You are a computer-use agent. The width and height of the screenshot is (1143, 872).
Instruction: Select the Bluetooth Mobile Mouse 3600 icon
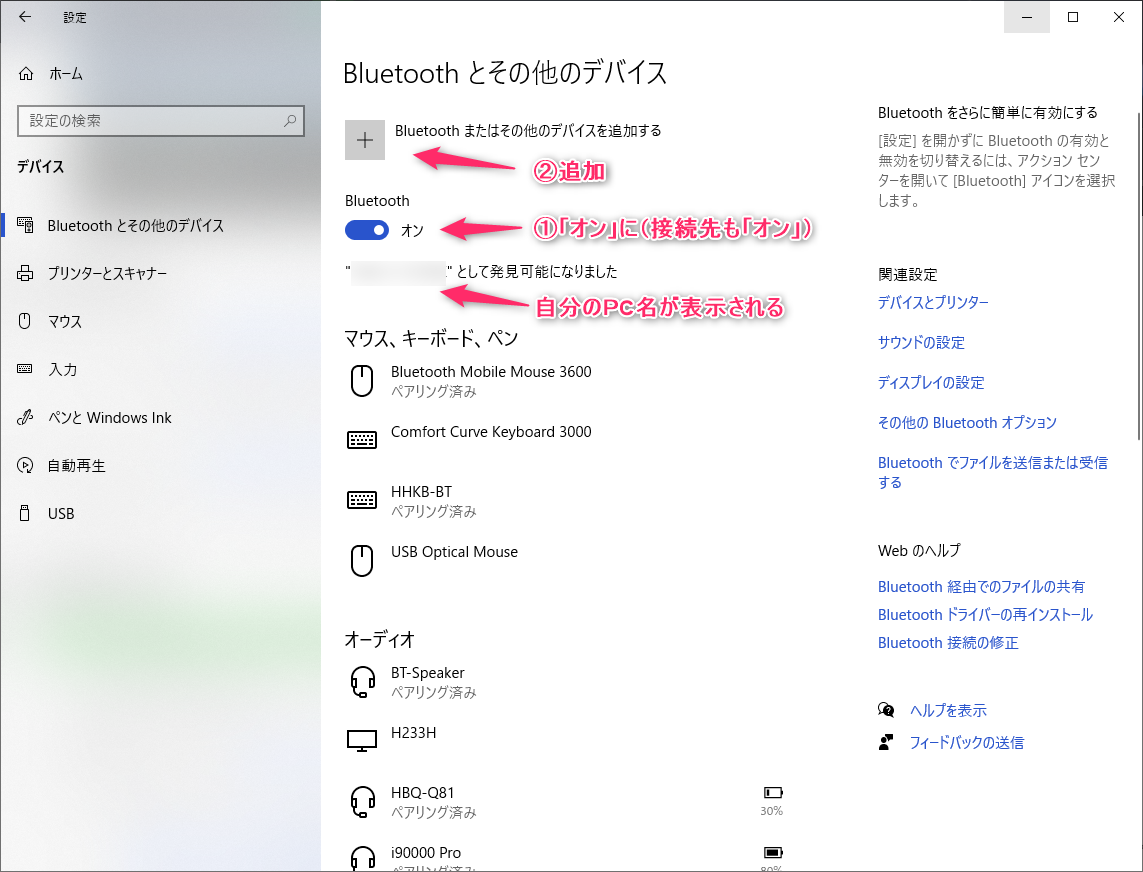point(362,381)
